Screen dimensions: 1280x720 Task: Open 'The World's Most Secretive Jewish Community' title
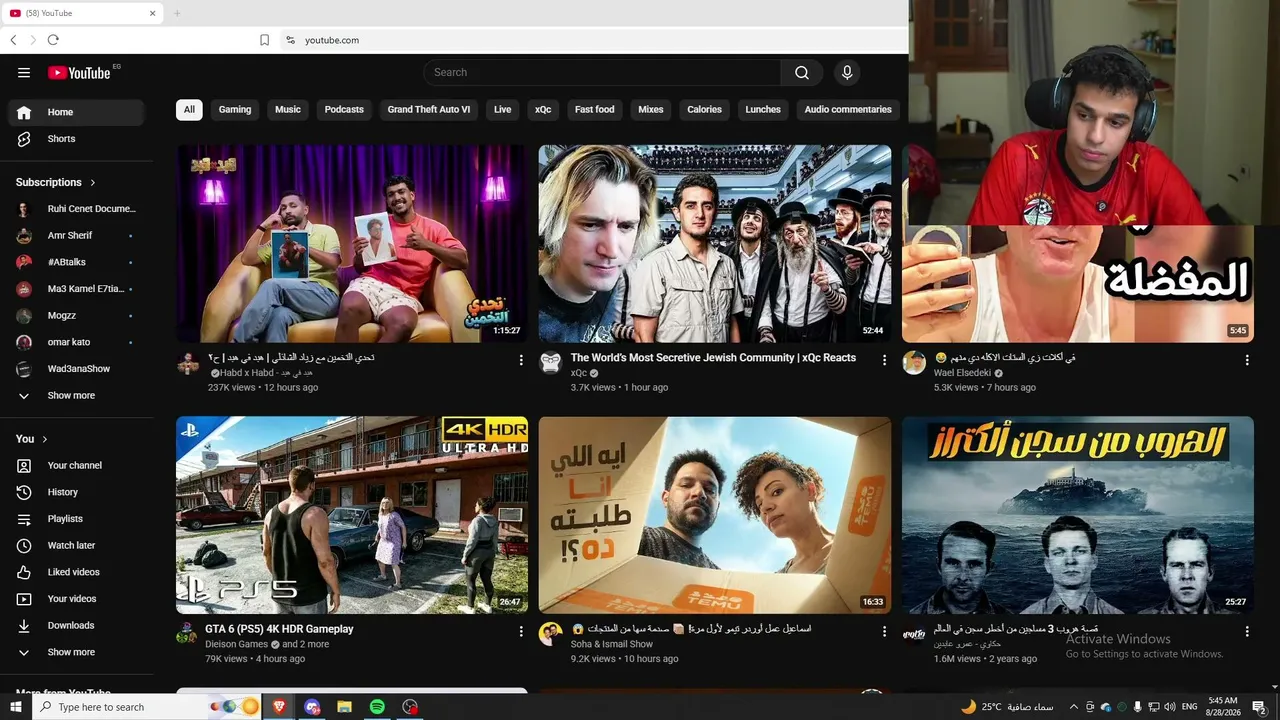[713, 358]
